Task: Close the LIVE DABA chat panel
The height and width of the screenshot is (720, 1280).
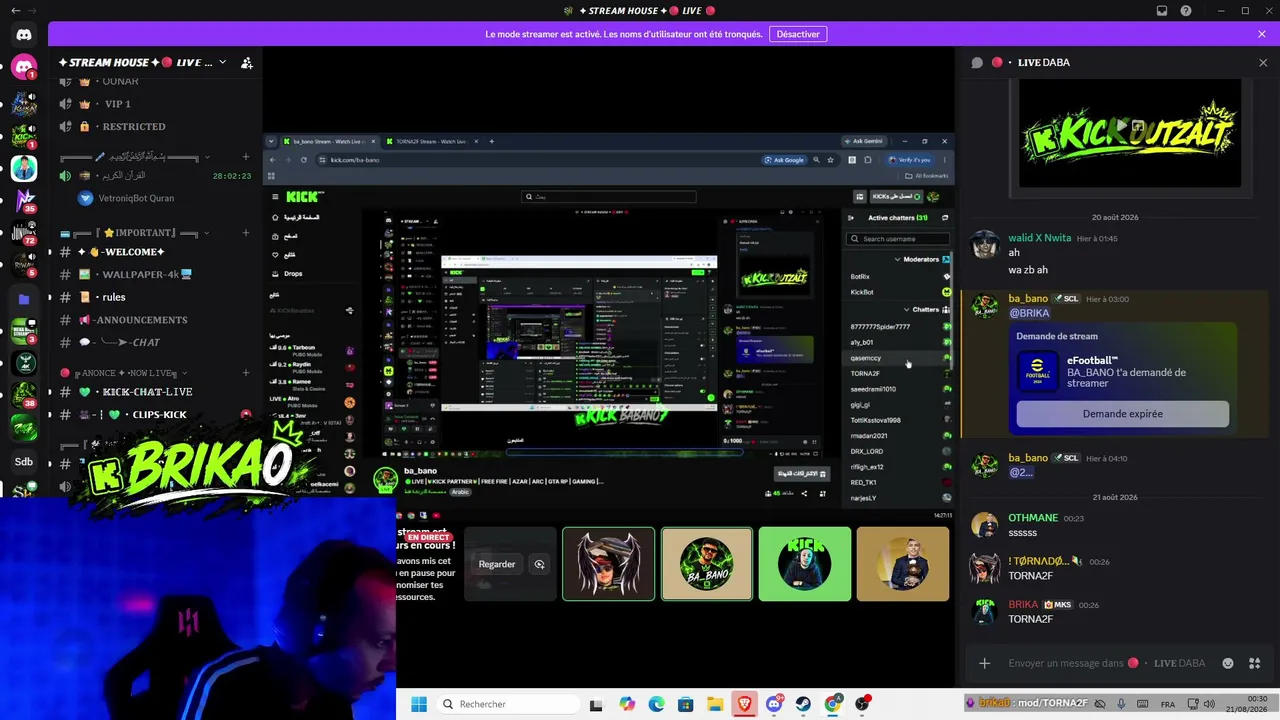Action: (x=1262, y=62)
